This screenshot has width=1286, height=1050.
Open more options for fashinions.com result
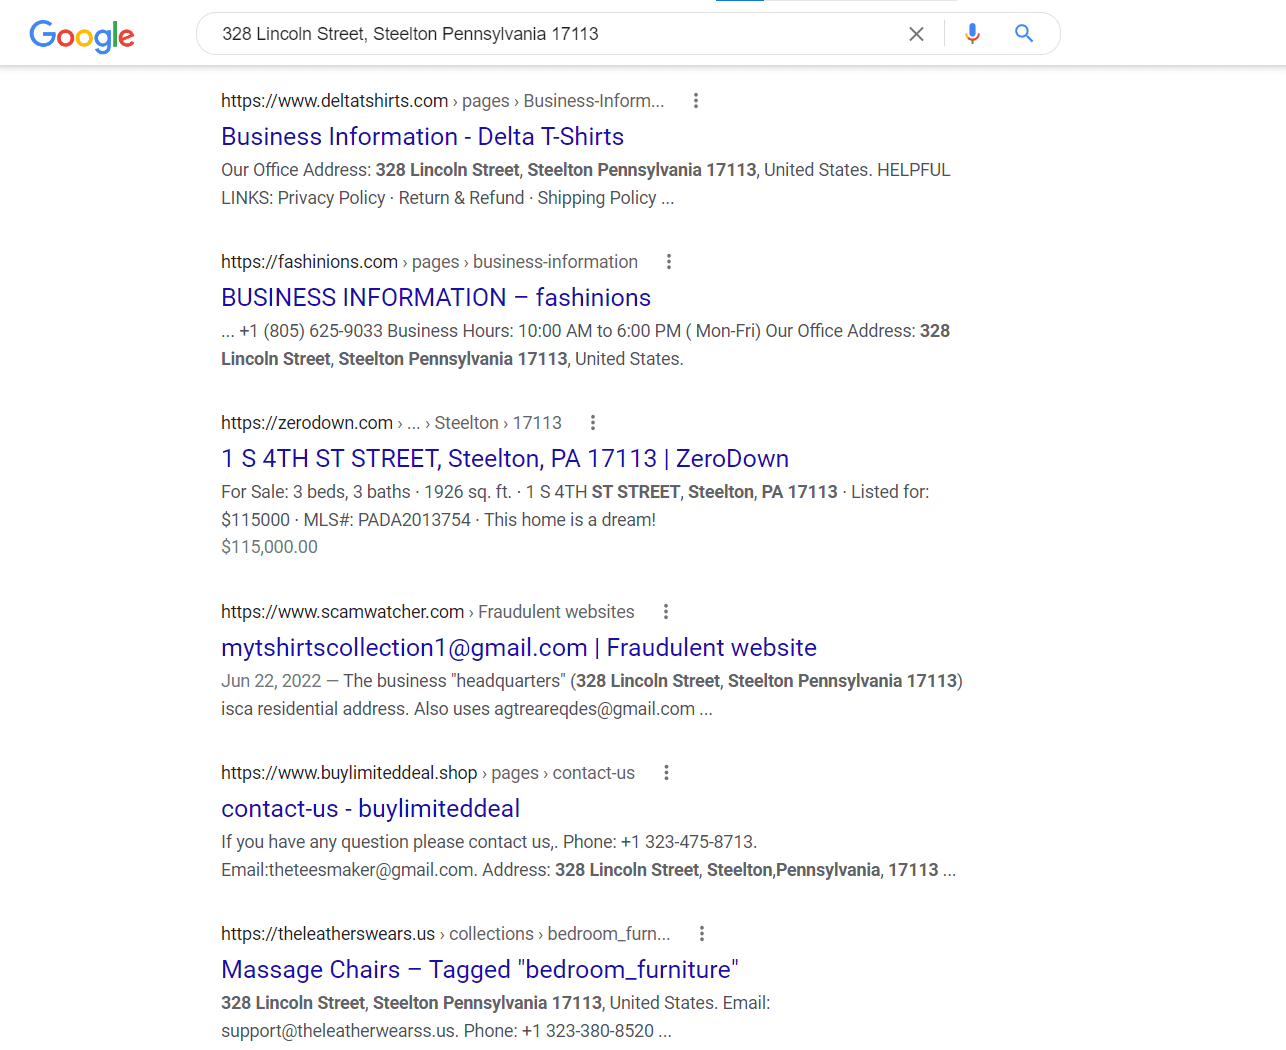[x=669, y=262]
